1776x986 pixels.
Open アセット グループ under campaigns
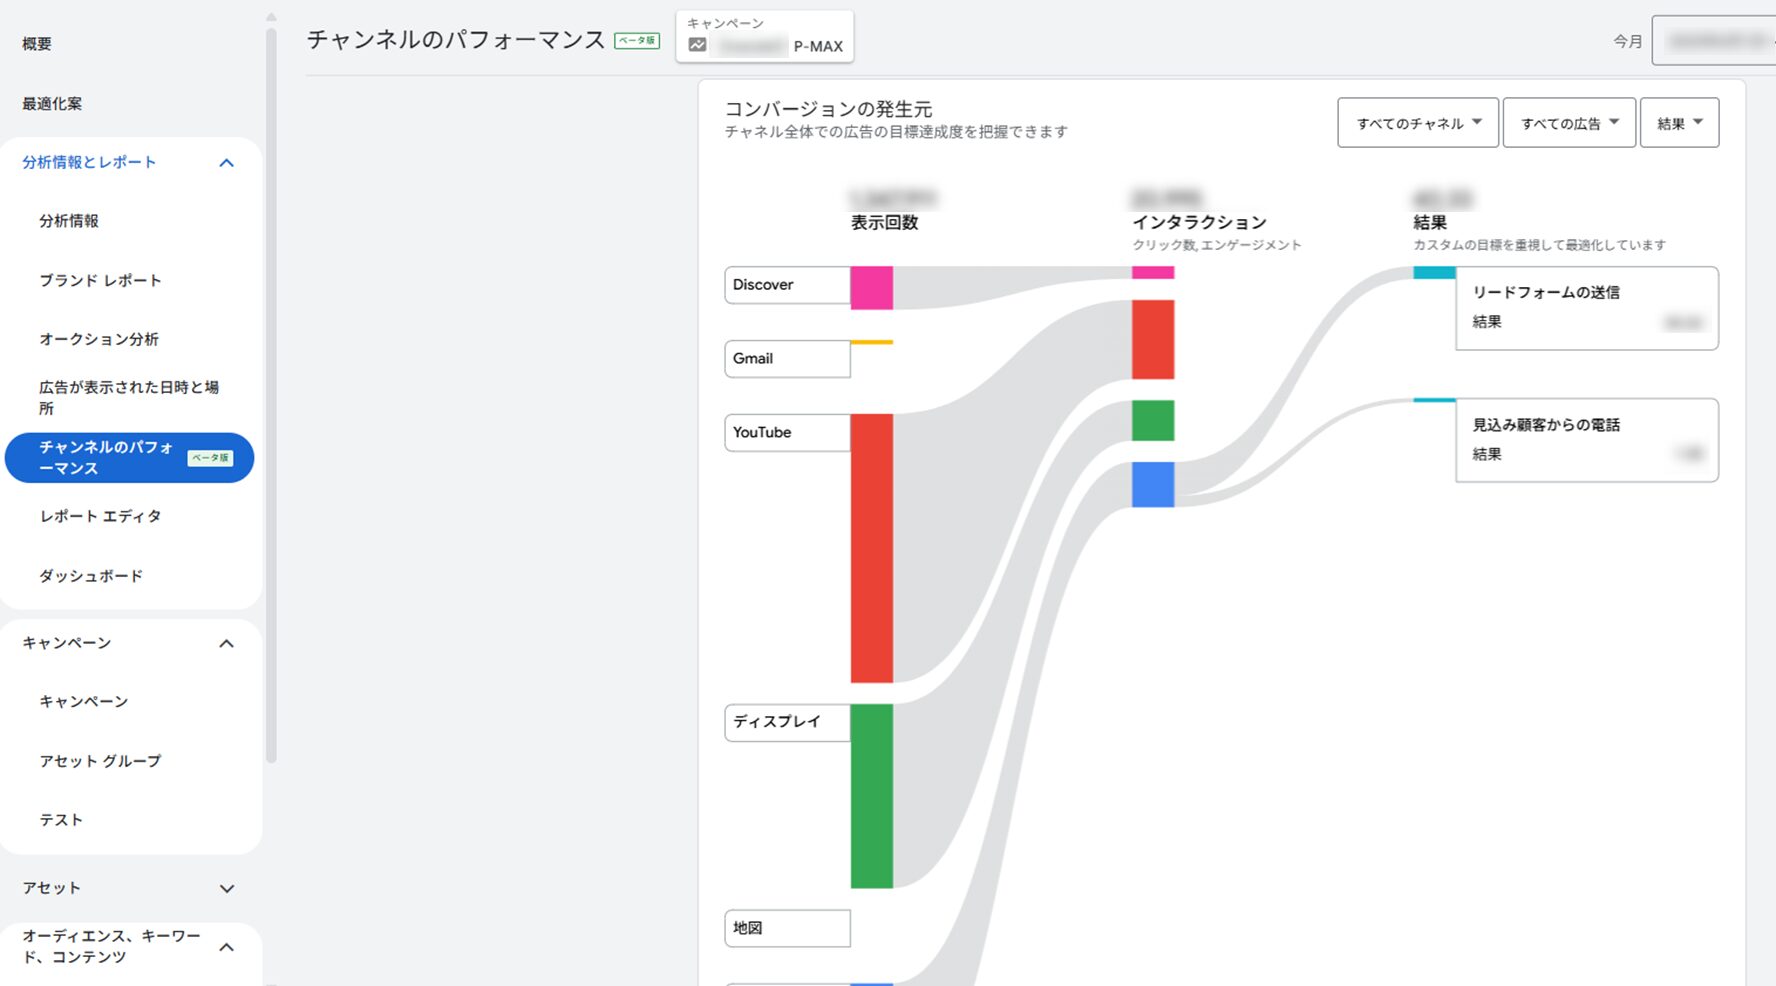click(x=100, y=761)
